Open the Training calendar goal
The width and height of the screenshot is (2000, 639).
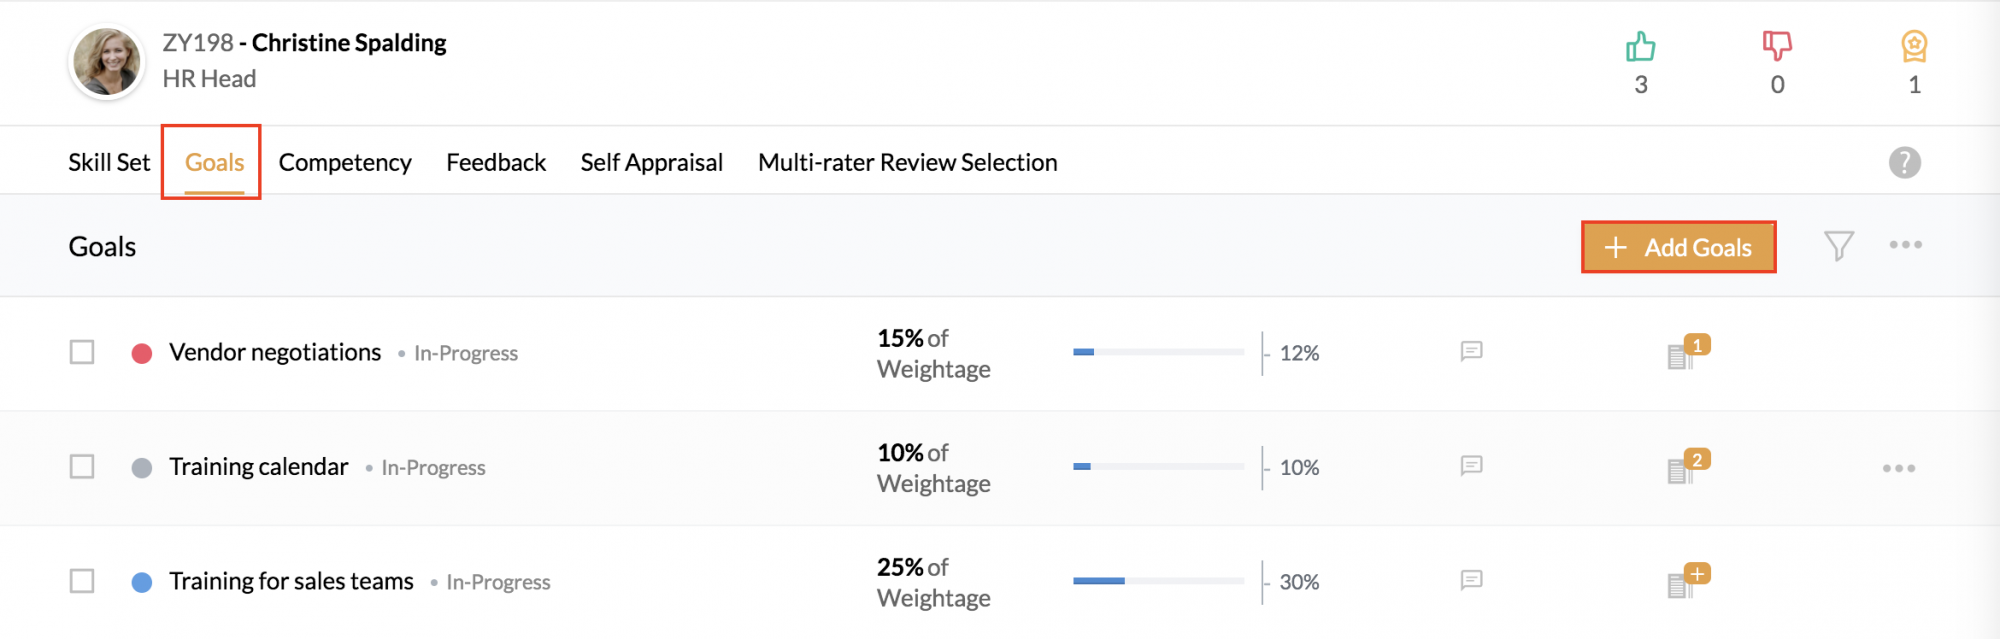click(x=258, y=467)
